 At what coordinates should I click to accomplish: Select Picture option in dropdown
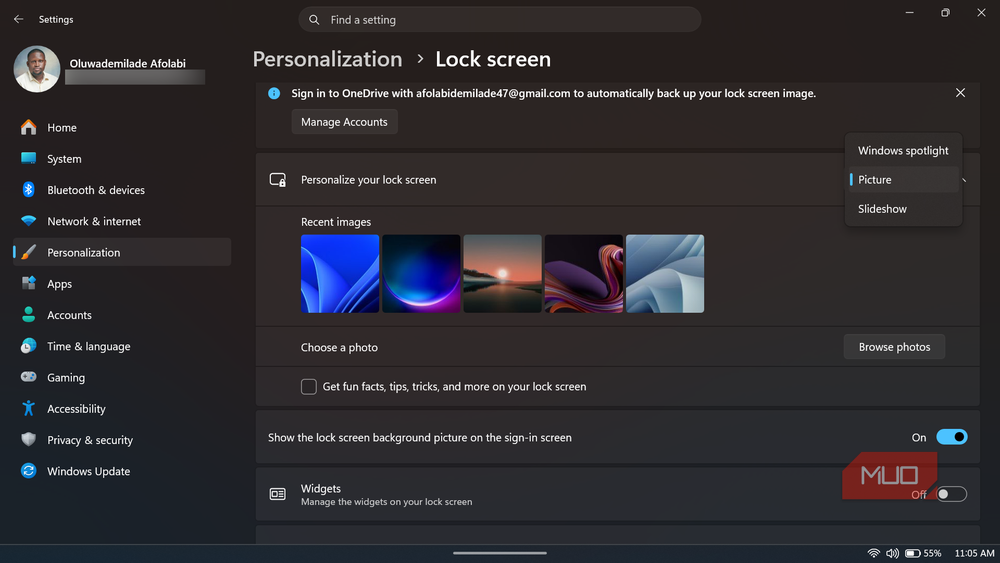[903, 180]
